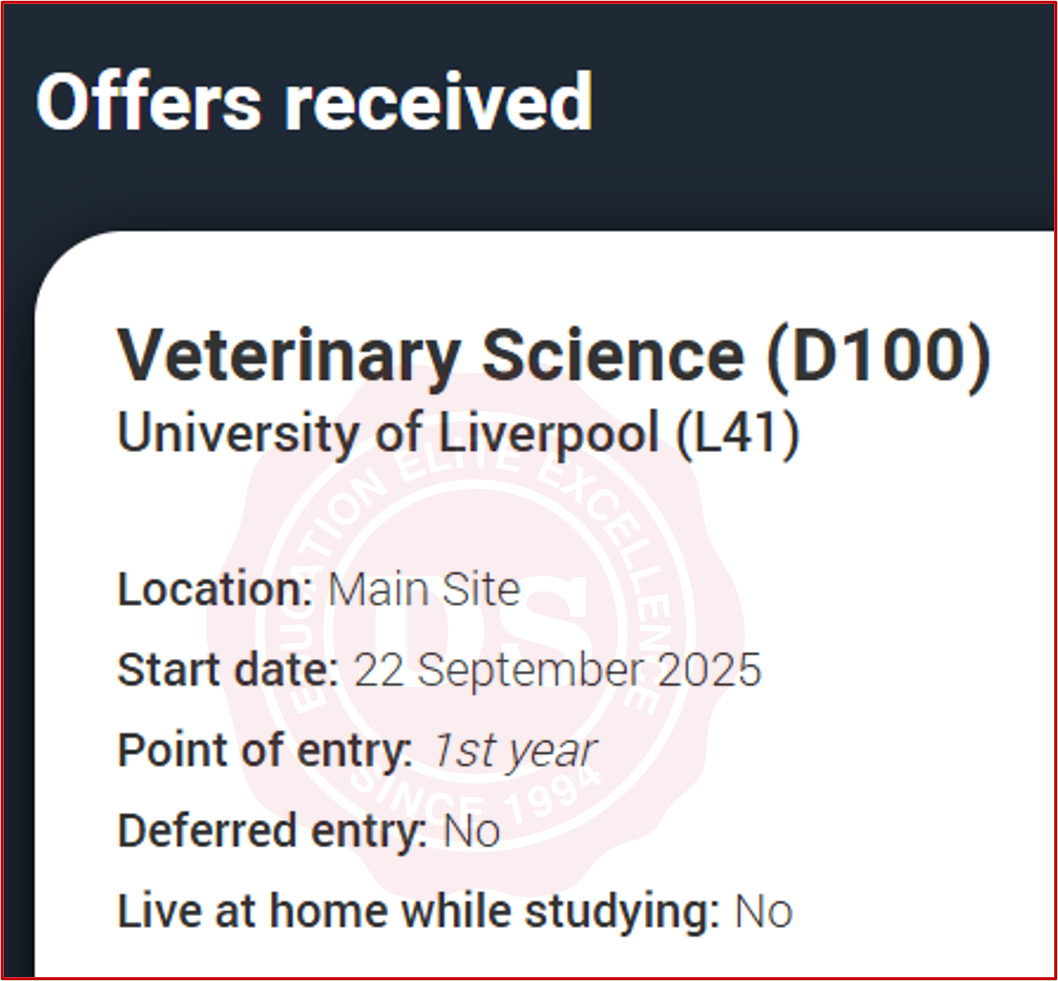Click the "Point of entry:" label
Image resolution: width=1058 pixels, height=981 pixels.
(x=265, y=750)
